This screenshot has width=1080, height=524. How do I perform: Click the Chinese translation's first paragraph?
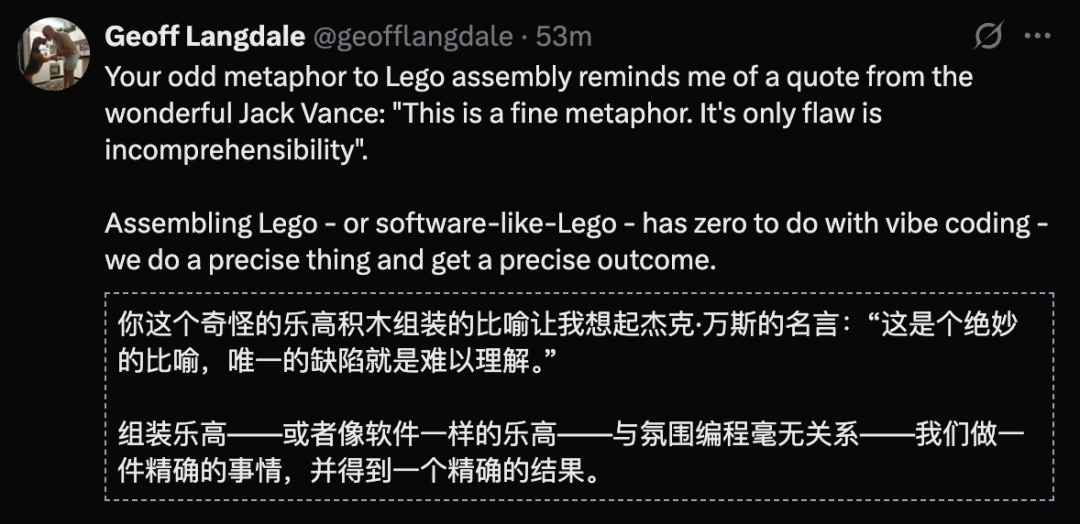click(x=570, y=343)
